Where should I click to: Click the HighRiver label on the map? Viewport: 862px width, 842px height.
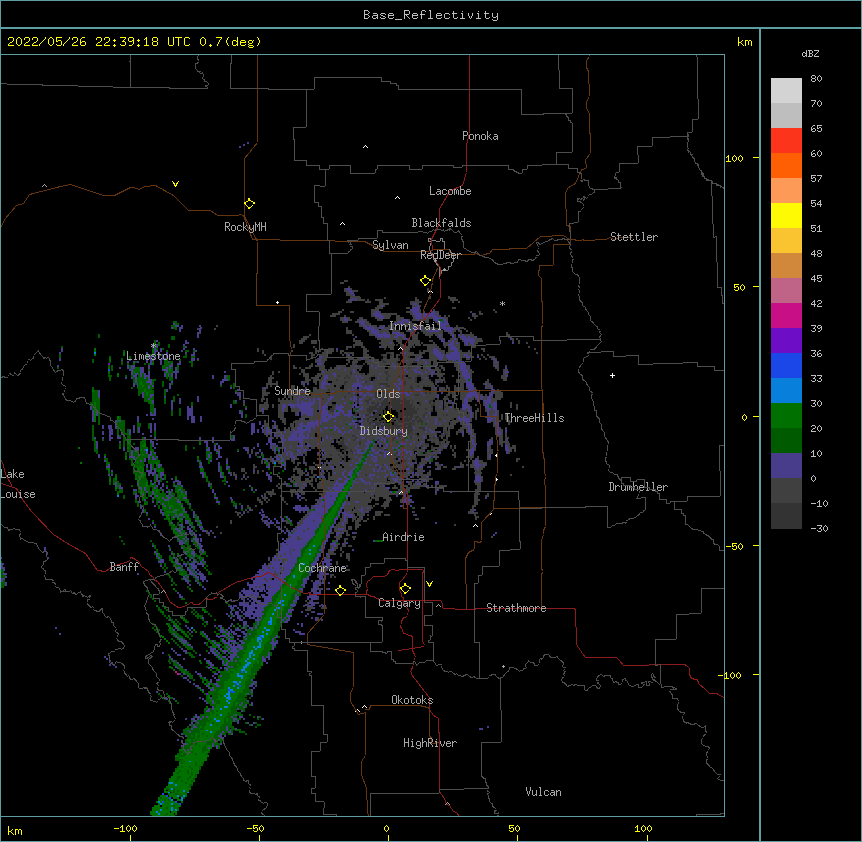pyautogui.click(x=430, y=743)
